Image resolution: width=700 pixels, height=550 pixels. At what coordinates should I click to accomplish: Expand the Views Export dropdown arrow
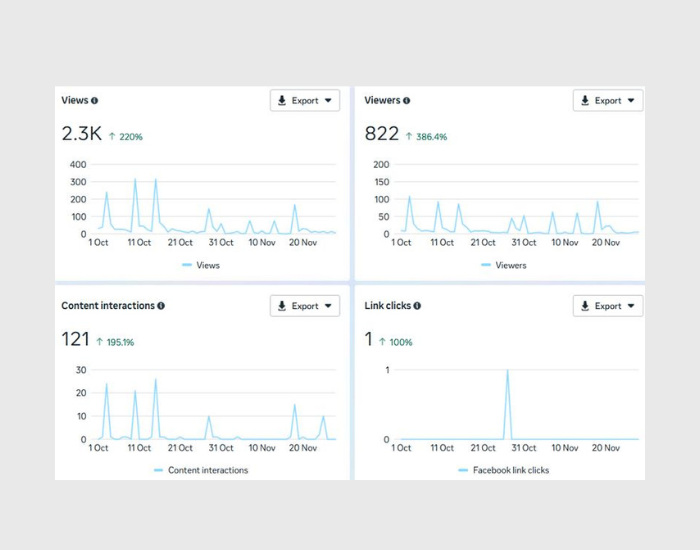click(x=329, y=101)
